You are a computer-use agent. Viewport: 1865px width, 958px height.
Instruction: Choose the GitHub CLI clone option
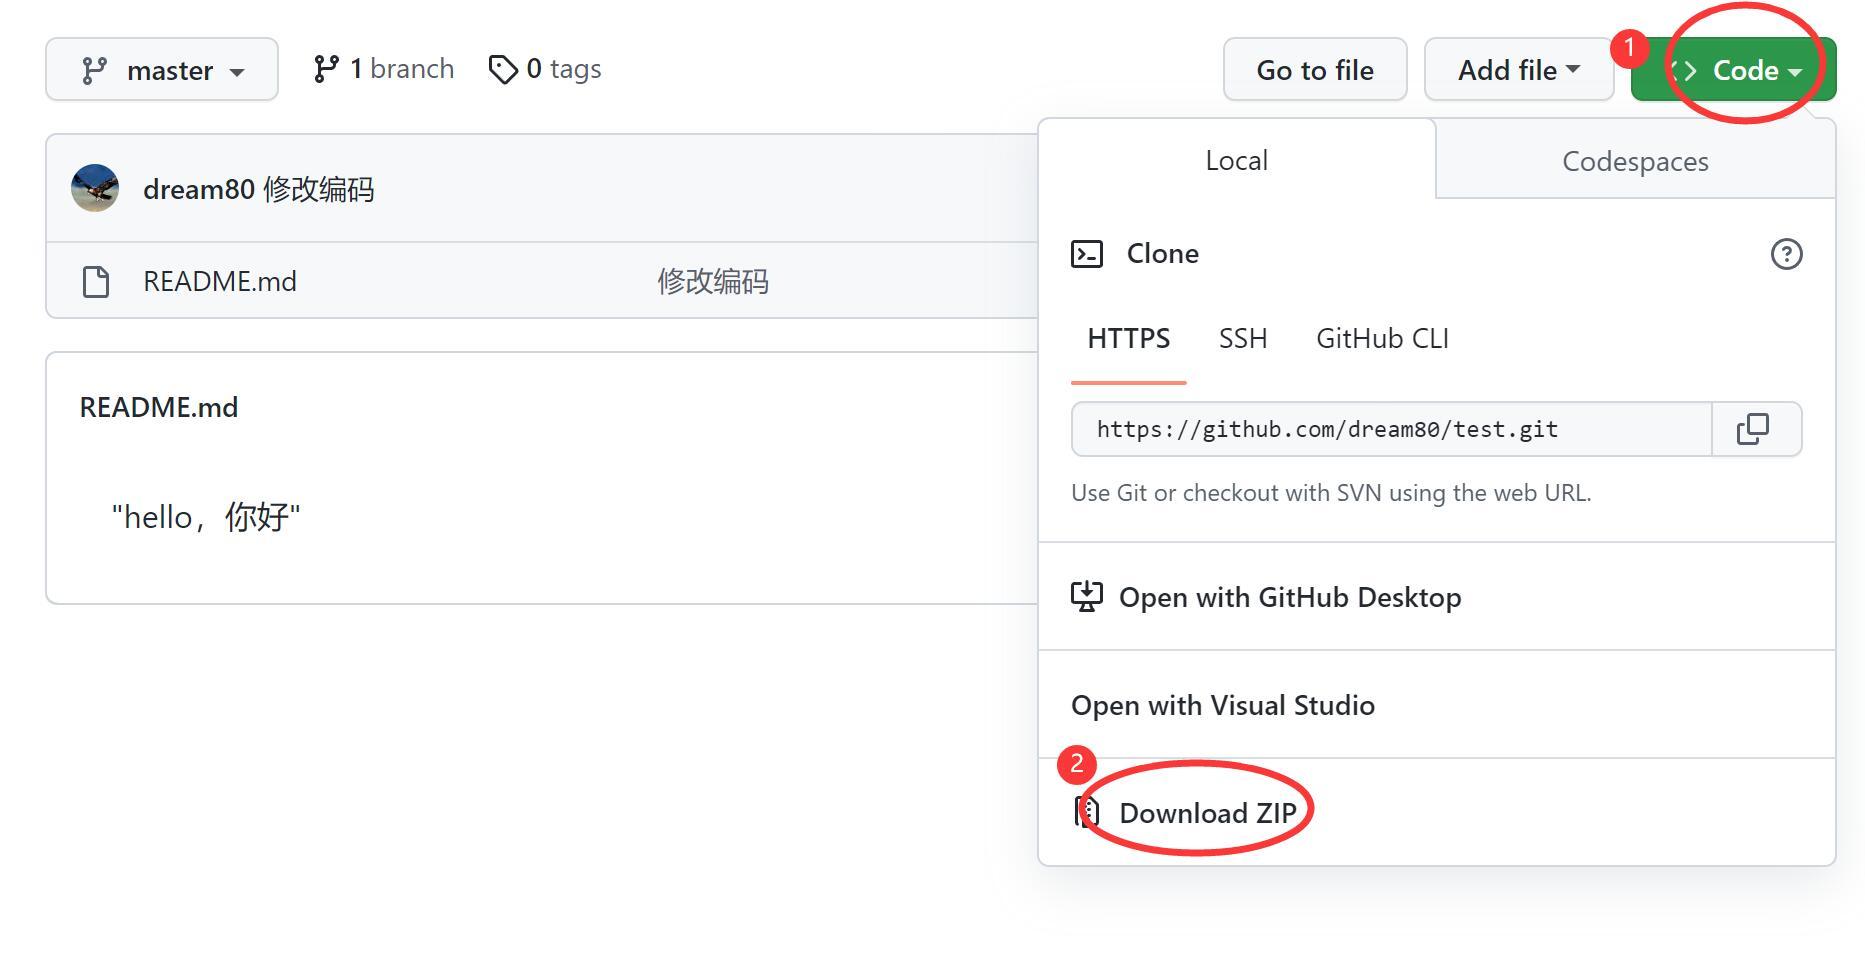pos(1382,338)
